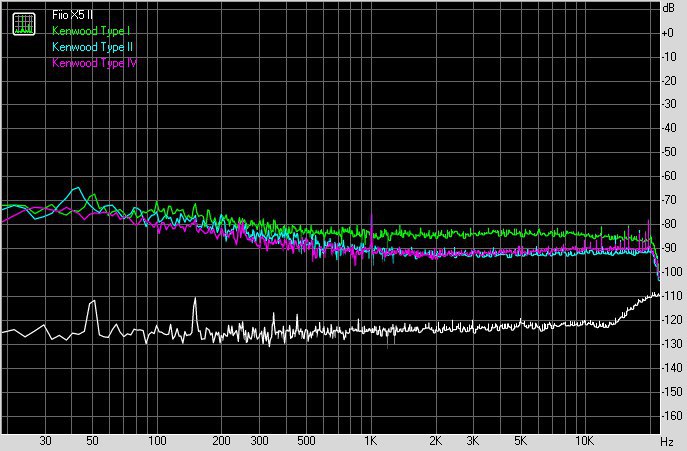Viewport: 687px width, 451px height.
Task: Select the Kenwood Type II legend entry
Action: coord(92,46)
